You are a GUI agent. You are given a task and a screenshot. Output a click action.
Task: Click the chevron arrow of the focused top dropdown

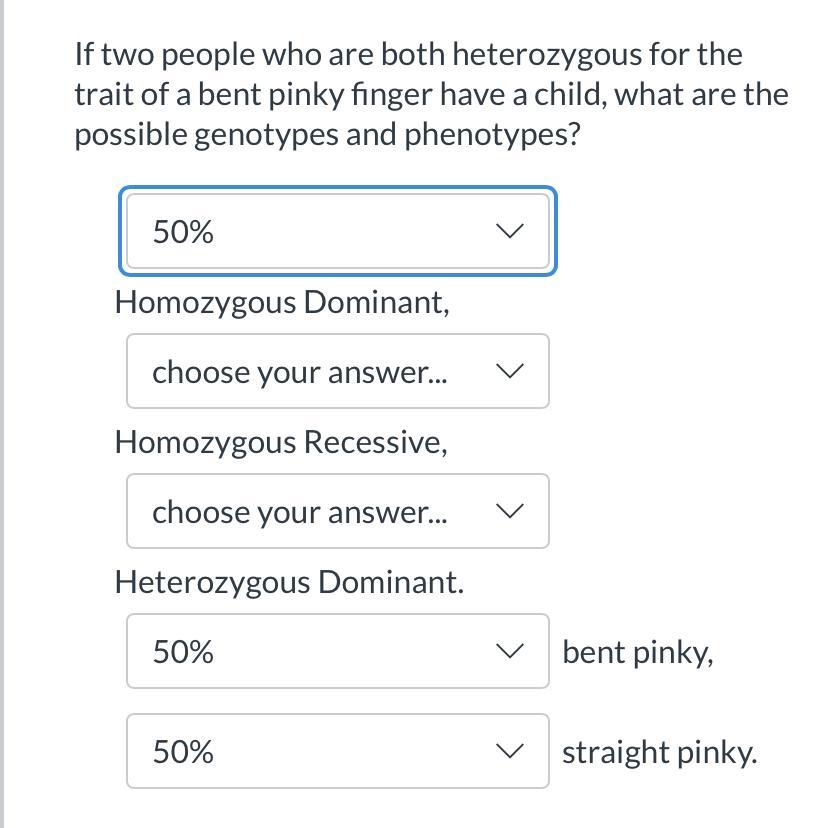point(509,232)
